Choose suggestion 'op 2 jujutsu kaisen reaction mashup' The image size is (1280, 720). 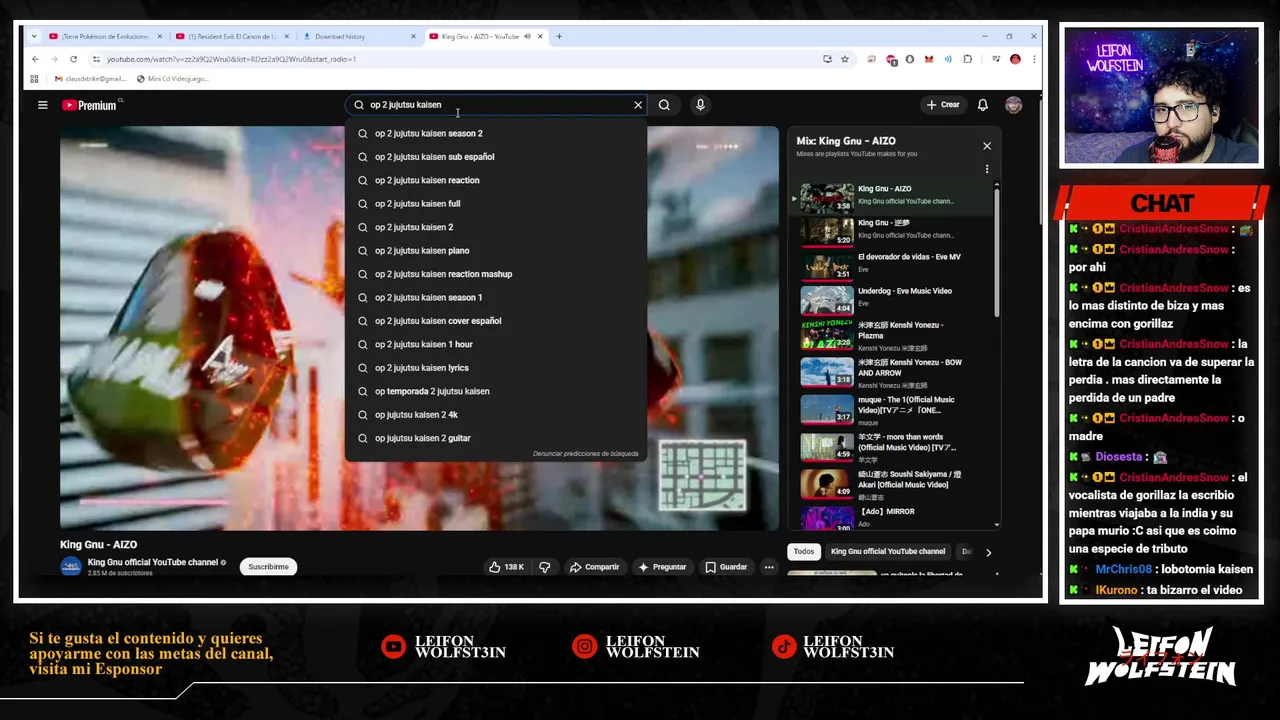click(497, 274)
